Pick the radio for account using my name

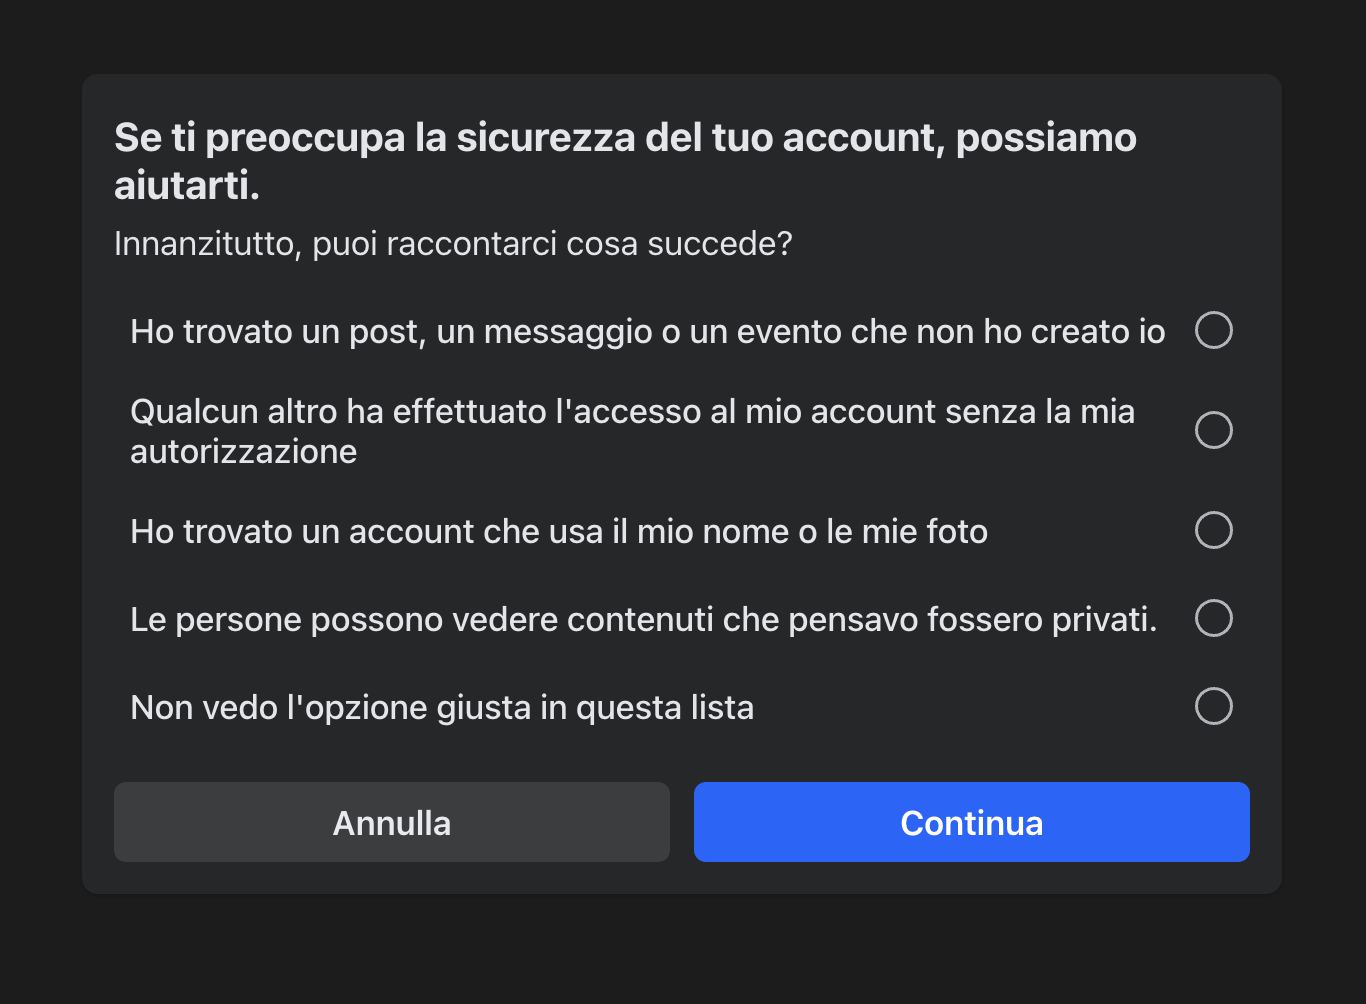(1213, 530)
